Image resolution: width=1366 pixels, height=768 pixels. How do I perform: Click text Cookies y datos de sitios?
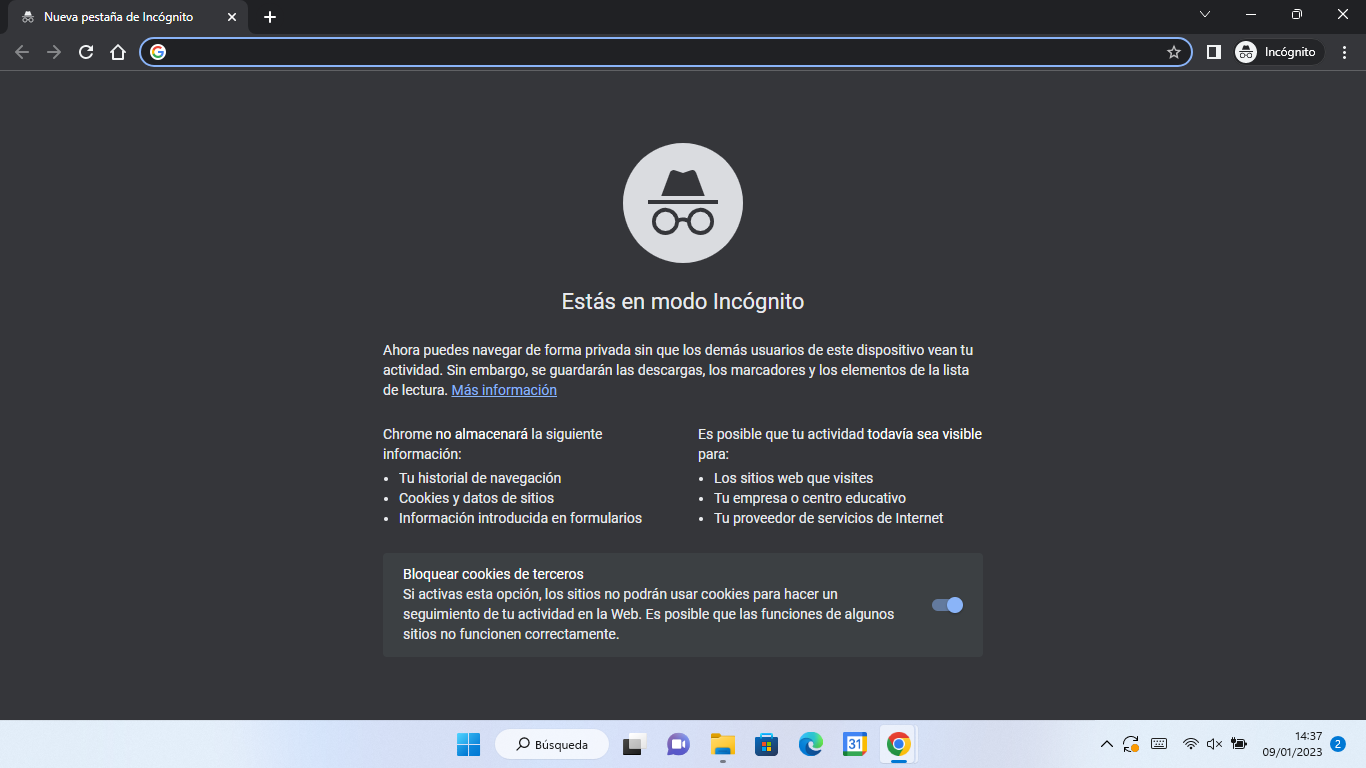[x=476, y=498]
